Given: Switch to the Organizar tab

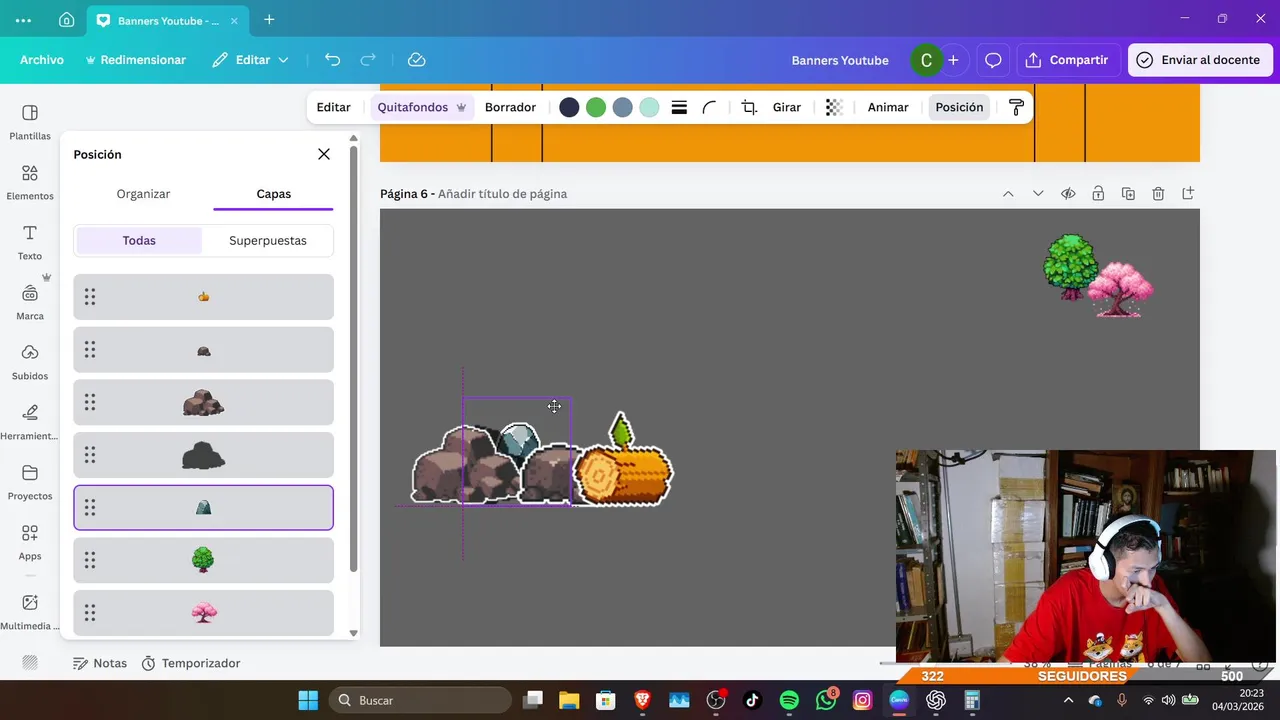Looking at the screenshot, I should [143, 194].
